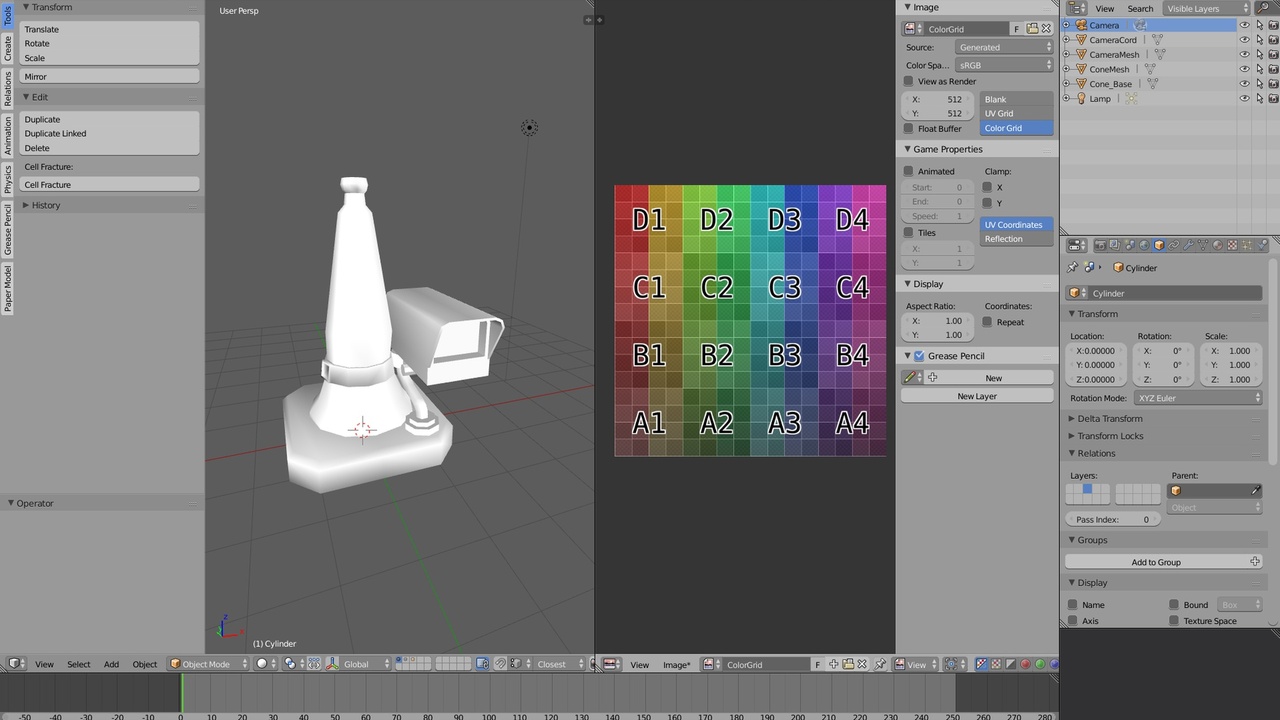1280x720 pixels.
Task: Create a new image with the plus icon
Action: (x=833, y=664)
